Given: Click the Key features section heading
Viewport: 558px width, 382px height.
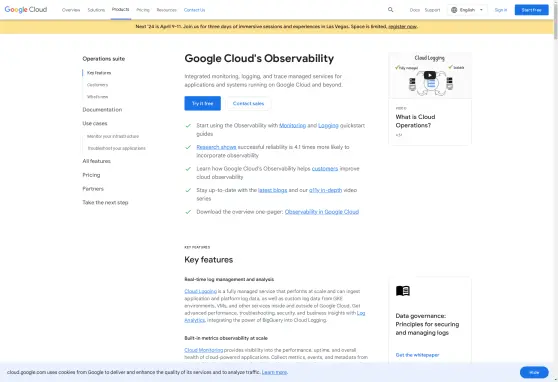Looking at the screenshot, I should [x=209, y=260].
